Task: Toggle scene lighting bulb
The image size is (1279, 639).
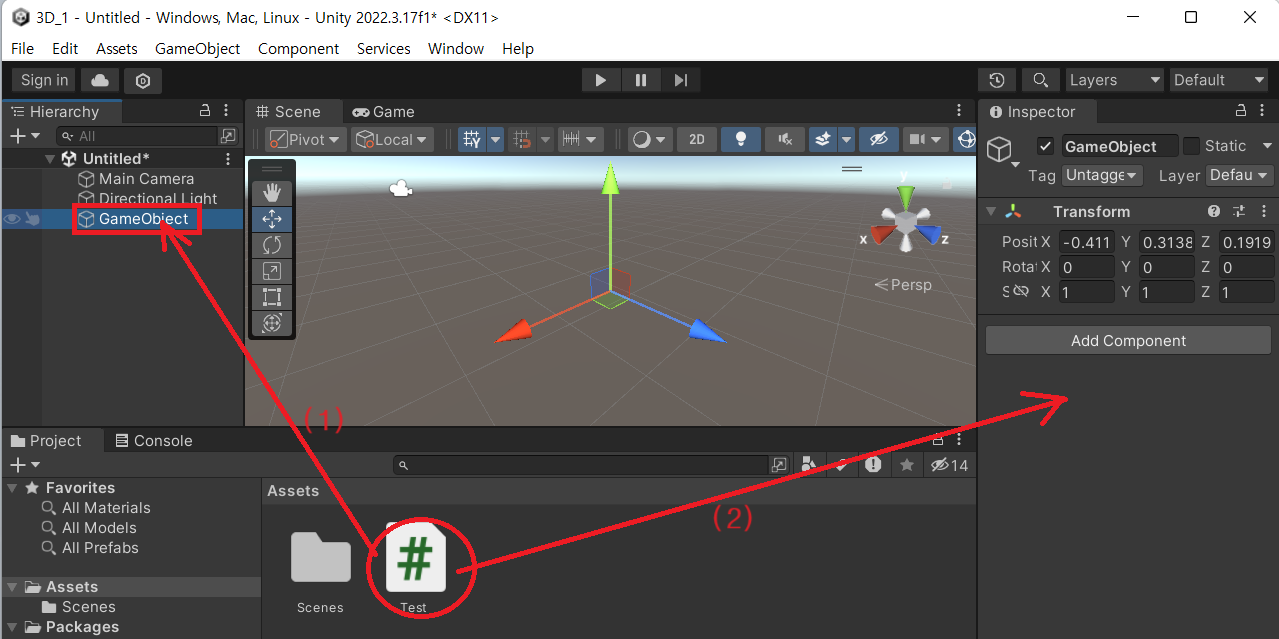Action: (741, 140)
